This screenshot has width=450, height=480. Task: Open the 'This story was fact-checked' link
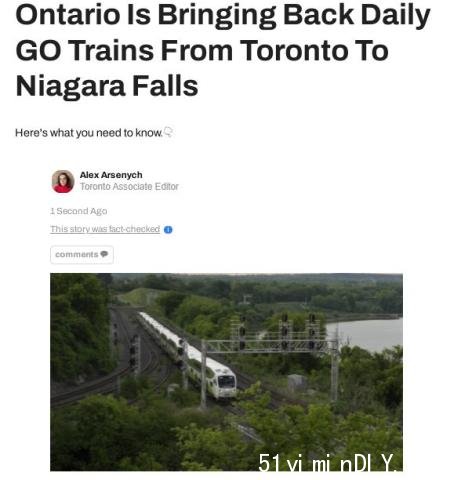click(105, 229)
